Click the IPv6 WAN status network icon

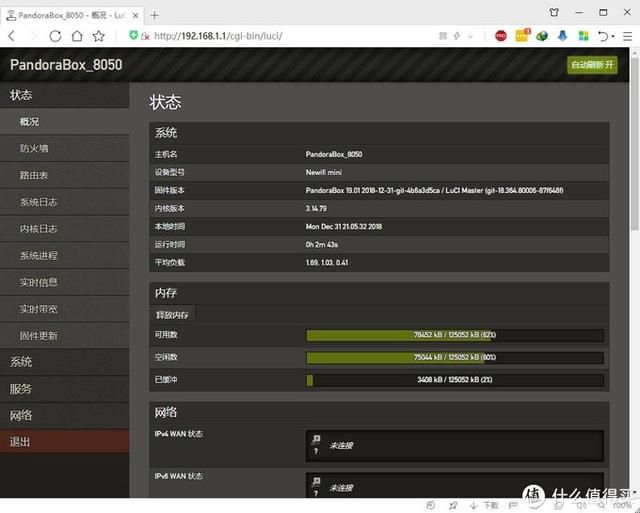316,482
